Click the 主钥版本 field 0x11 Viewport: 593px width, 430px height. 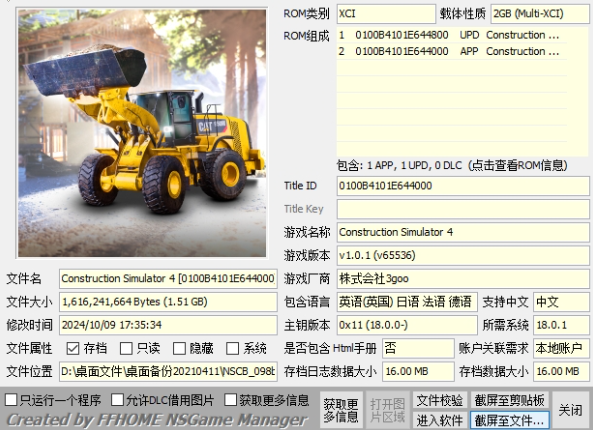[407, 325]
